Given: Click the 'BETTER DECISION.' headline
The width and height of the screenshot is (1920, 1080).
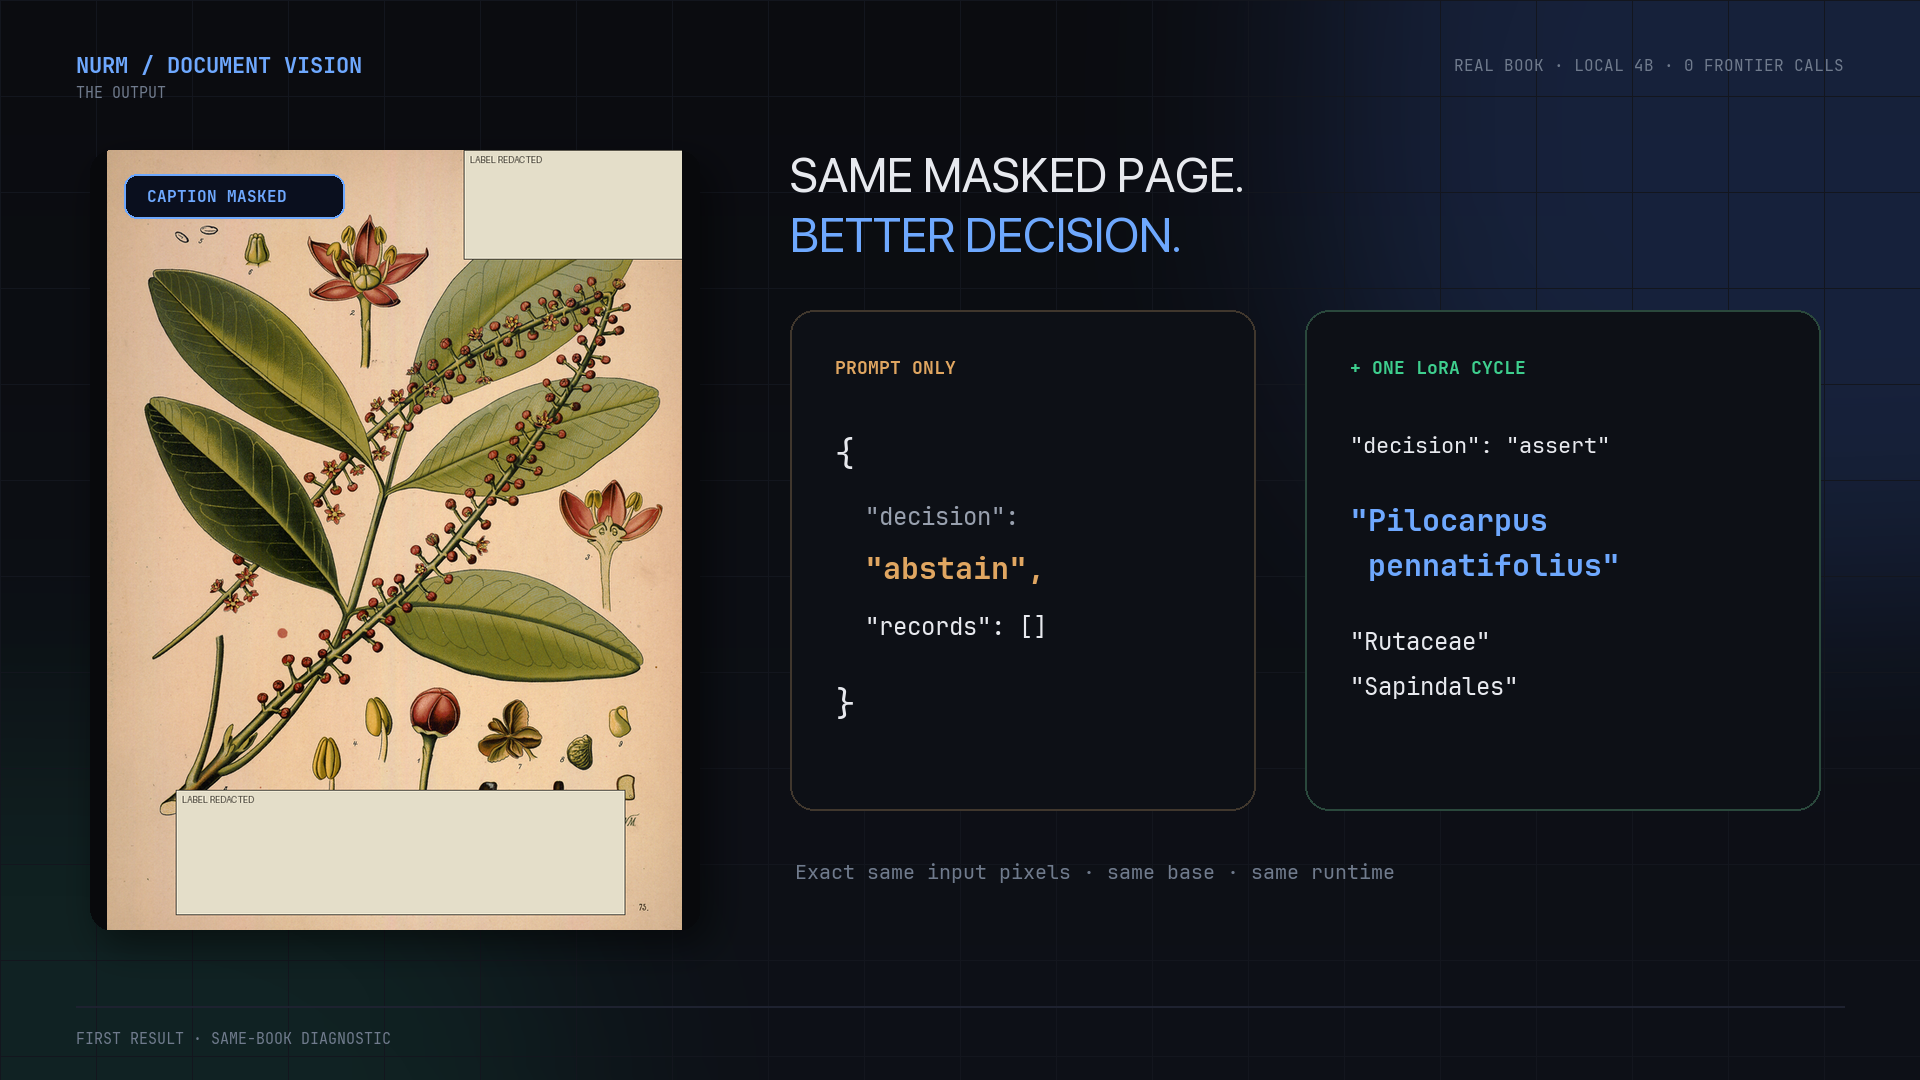Looking at the screenshot, I should pyautogui.click(x=985, y=237).
